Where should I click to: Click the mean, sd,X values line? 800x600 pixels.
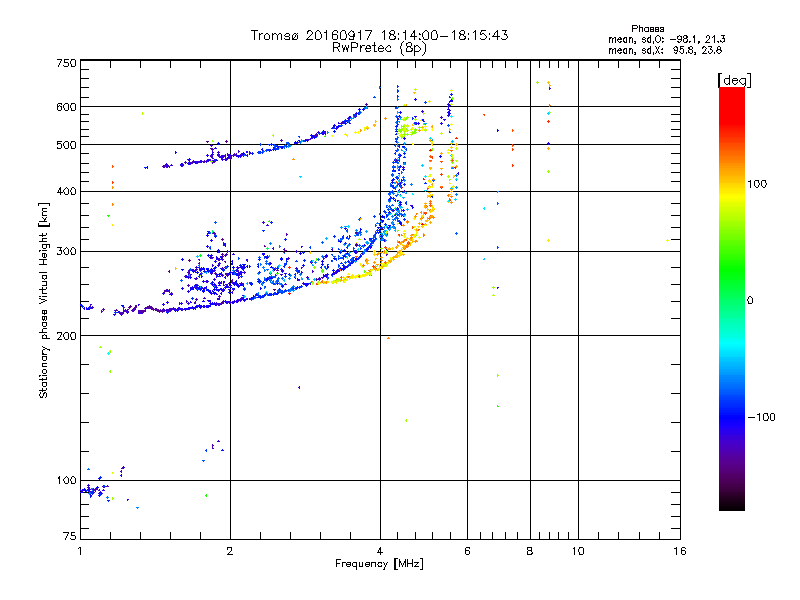665,50
